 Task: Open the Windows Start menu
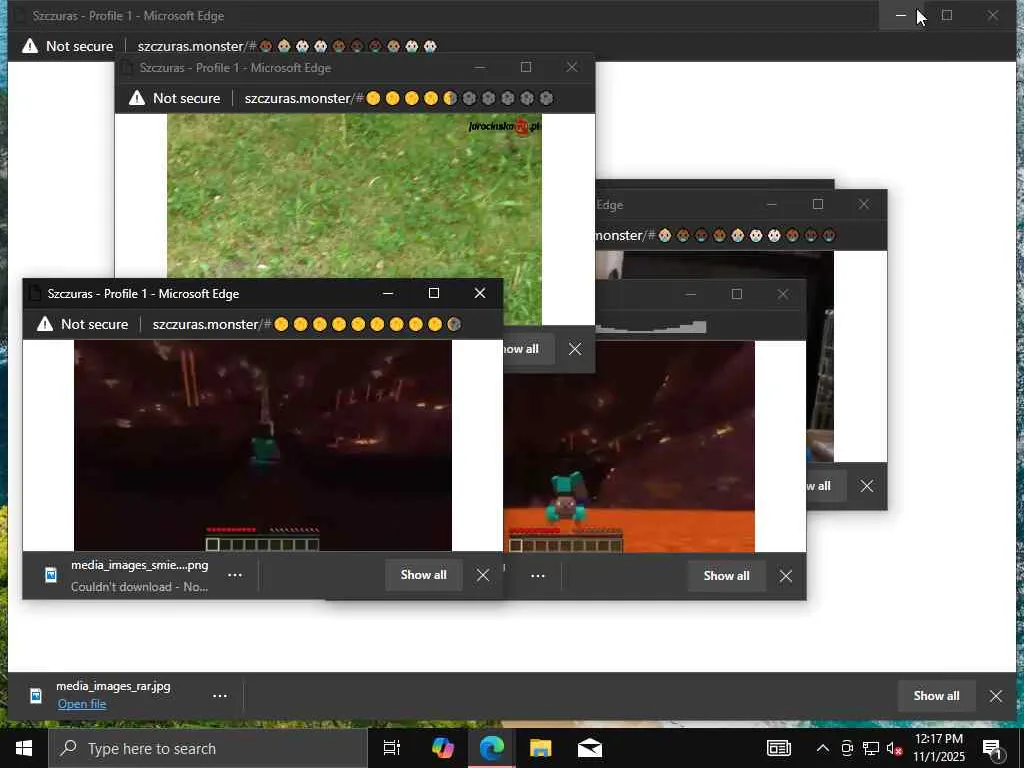click(x=24, y=748)
